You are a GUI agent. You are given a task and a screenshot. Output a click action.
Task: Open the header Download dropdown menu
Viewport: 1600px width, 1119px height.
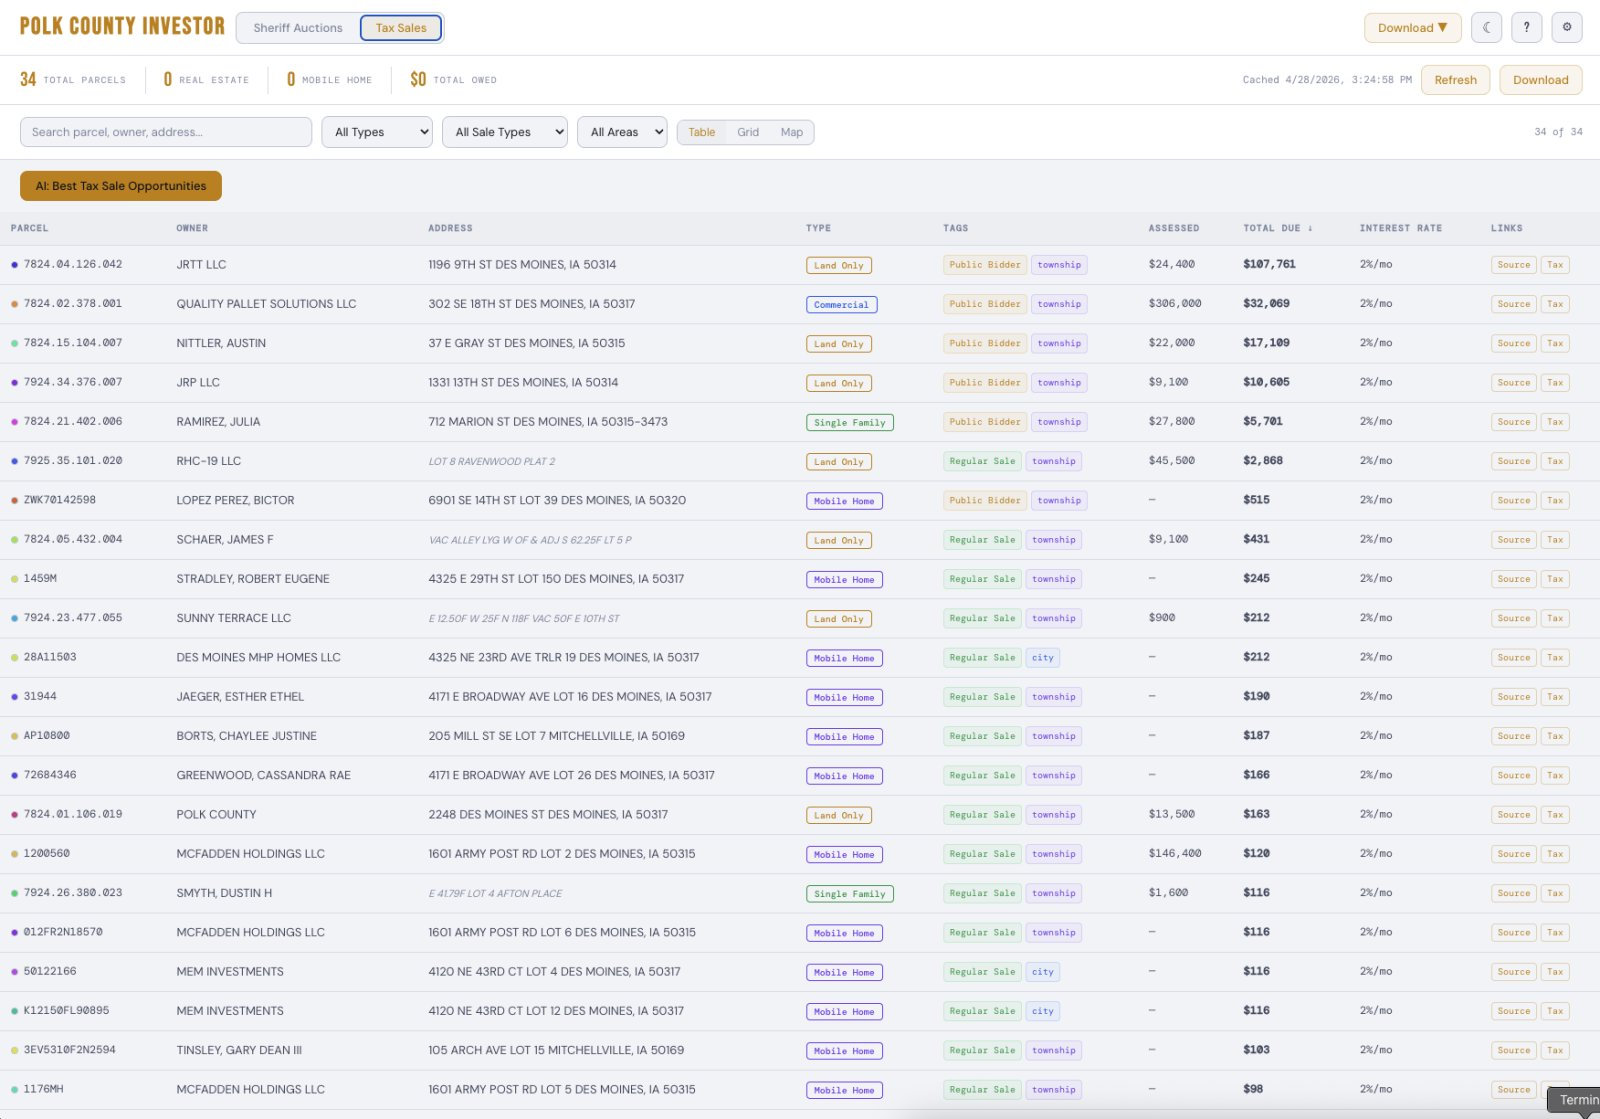(x=1412, y=28)
